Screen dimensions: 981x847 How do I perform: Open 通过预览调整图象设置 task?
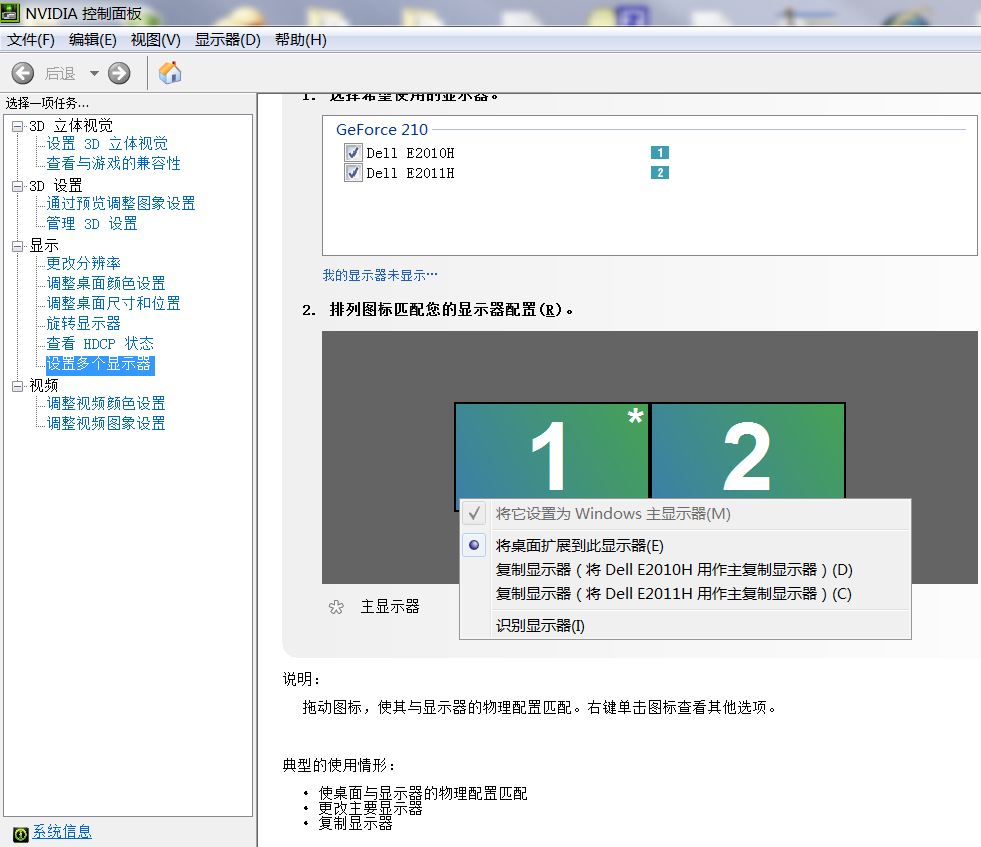[121, 204]
